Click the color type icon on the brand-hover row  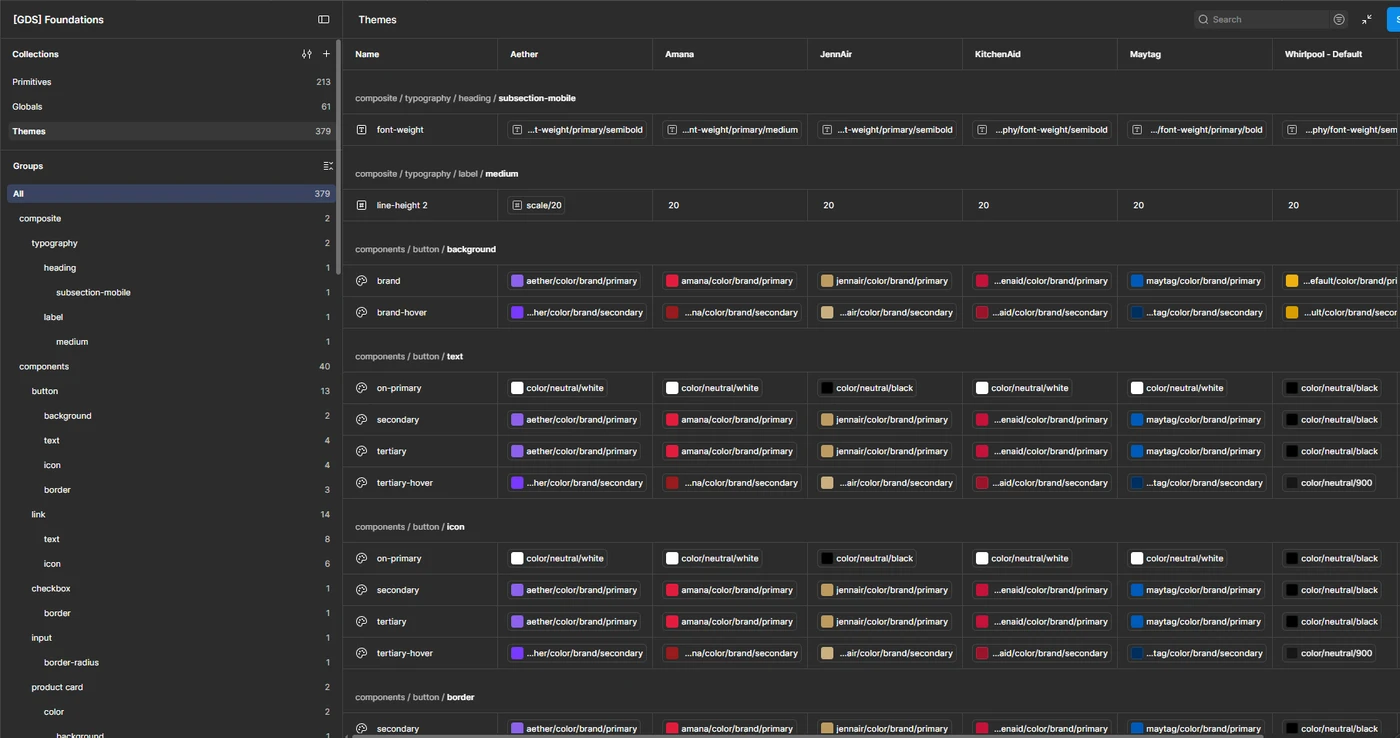pyautogui.click(x=362, y=313)
